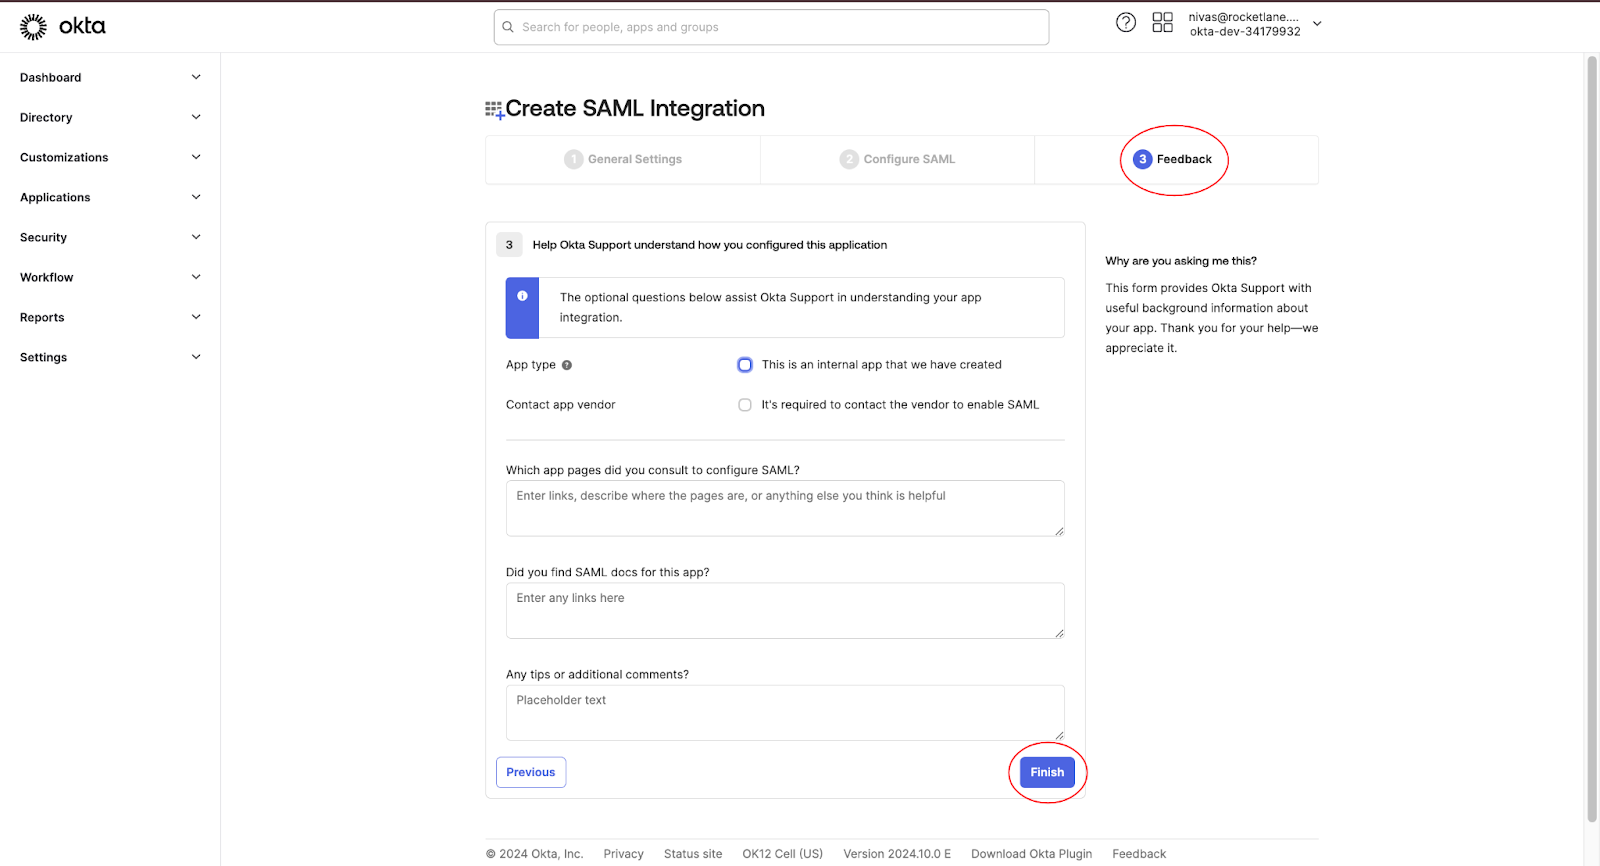The width and height of the screenshot is (1600, 866).
Task: Click the blue info icon in the banner
Action: pos(522,296)
